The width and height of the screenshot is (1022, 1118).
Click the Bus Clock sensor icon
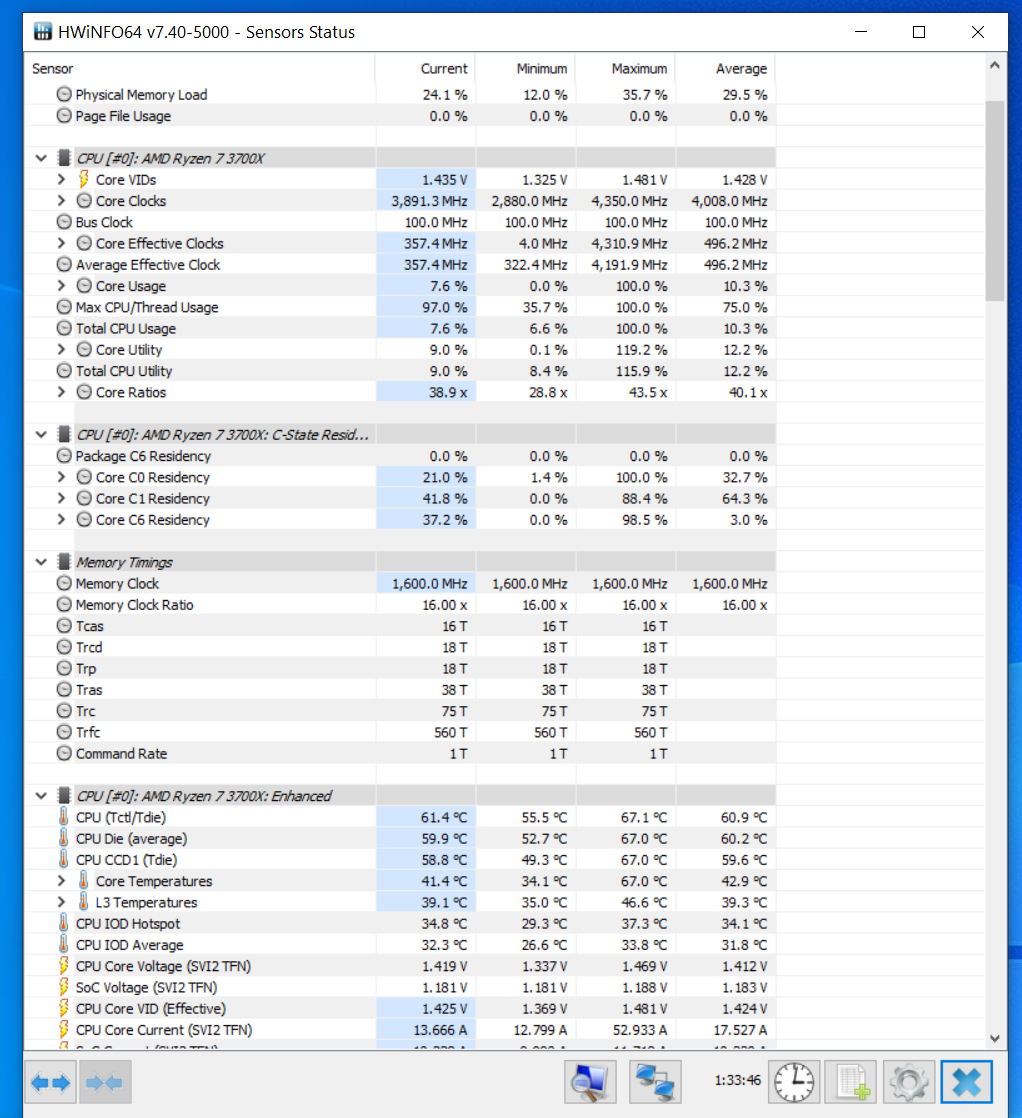tap(64, 222)
